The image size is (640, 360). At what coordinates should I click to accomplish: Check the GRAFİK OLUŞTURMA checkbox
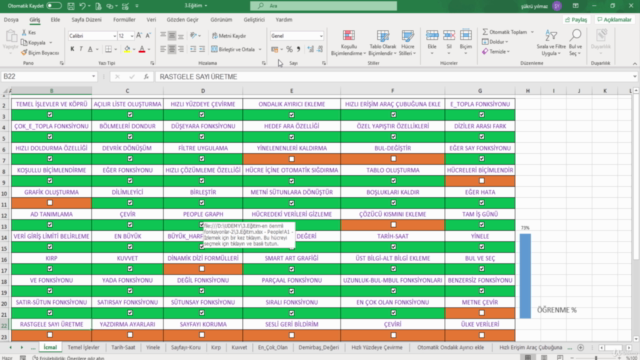click(50, 203)
